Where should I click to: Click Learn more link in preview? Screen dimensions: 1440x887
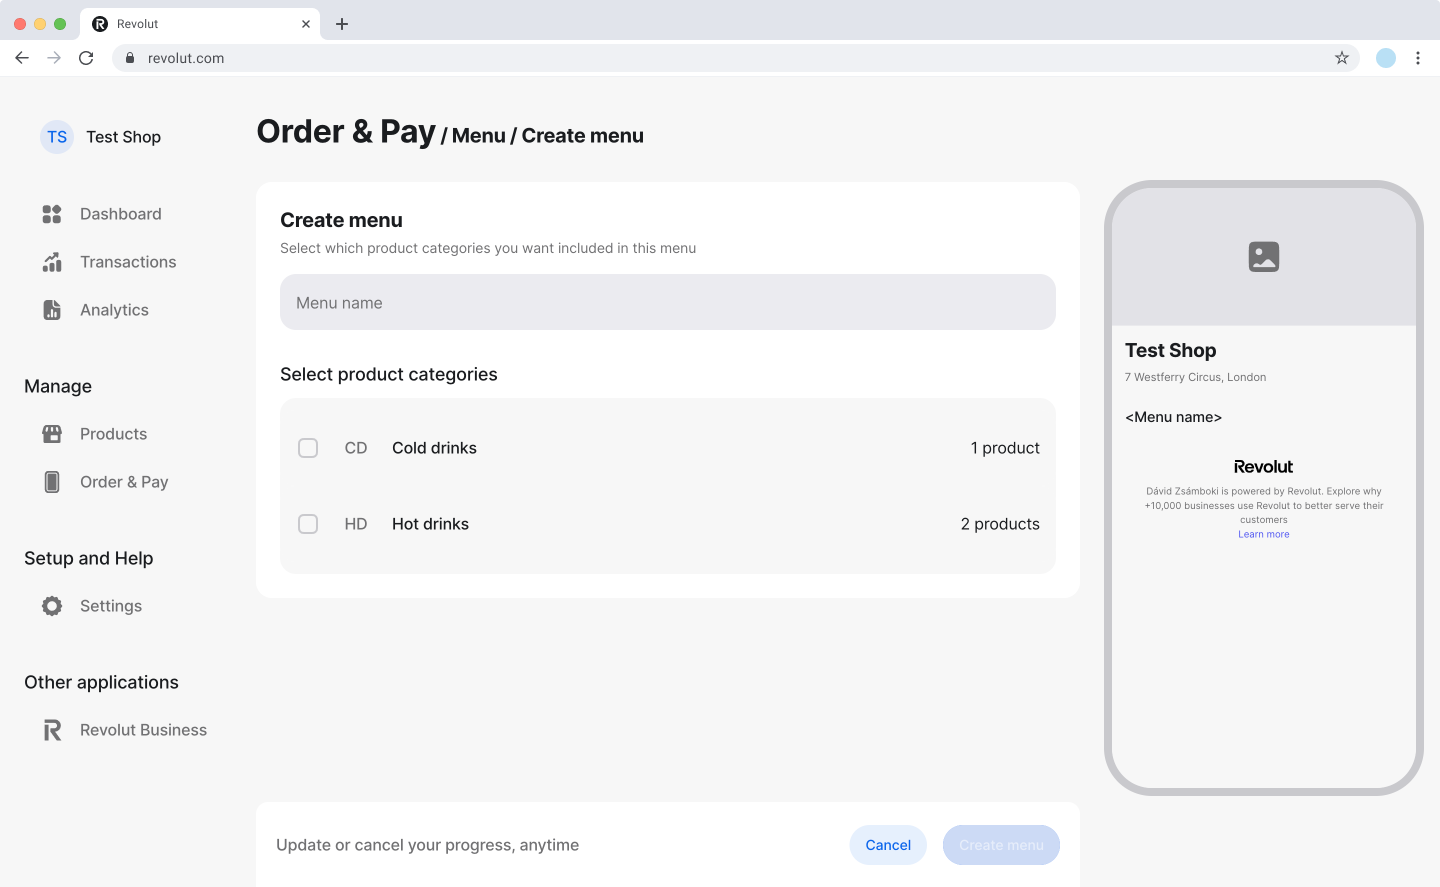coord(1264,534)
